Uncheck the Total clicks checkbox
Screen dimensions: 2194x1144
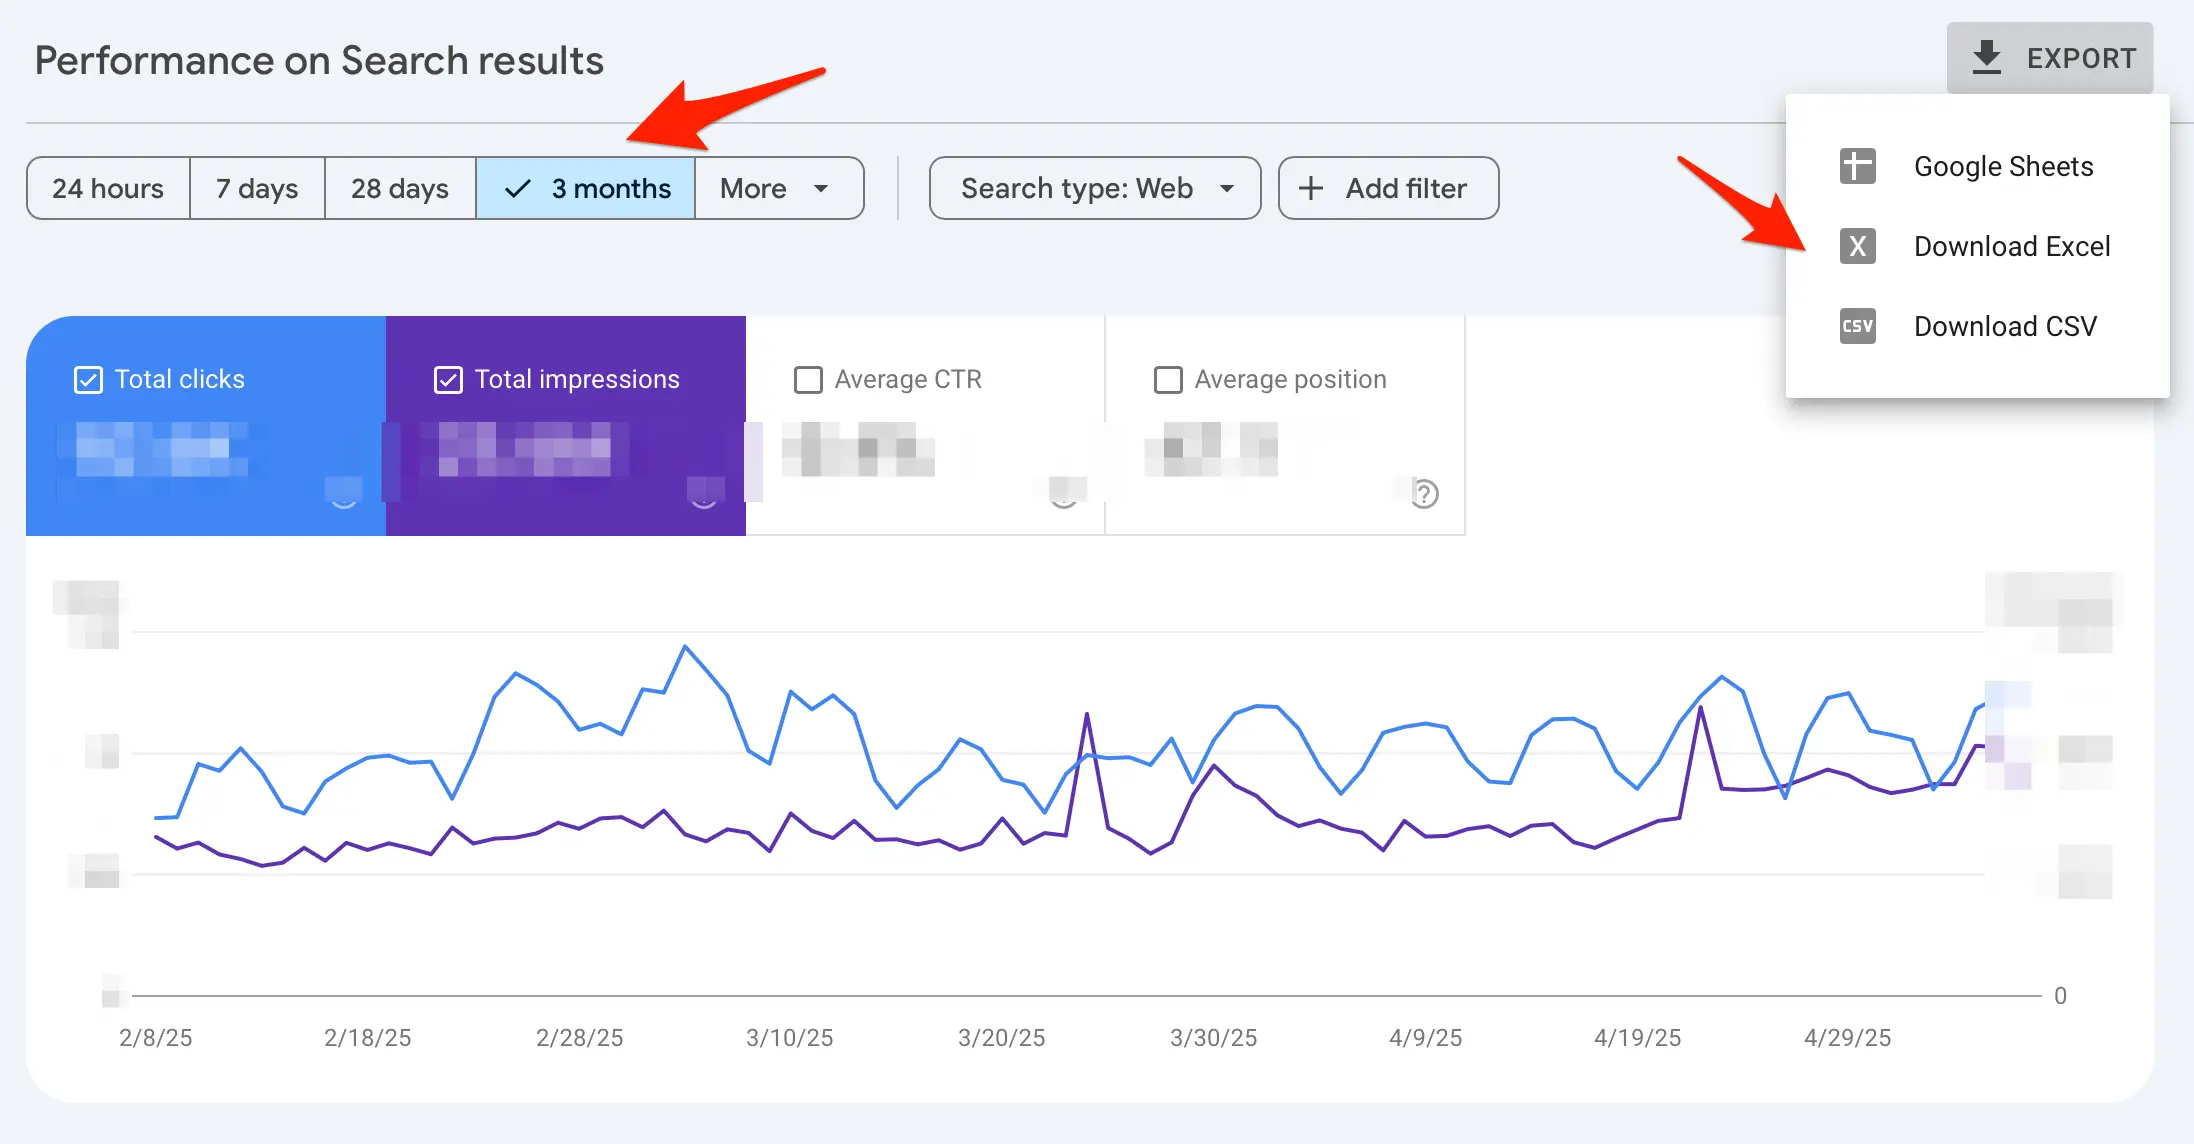point(88,380)
